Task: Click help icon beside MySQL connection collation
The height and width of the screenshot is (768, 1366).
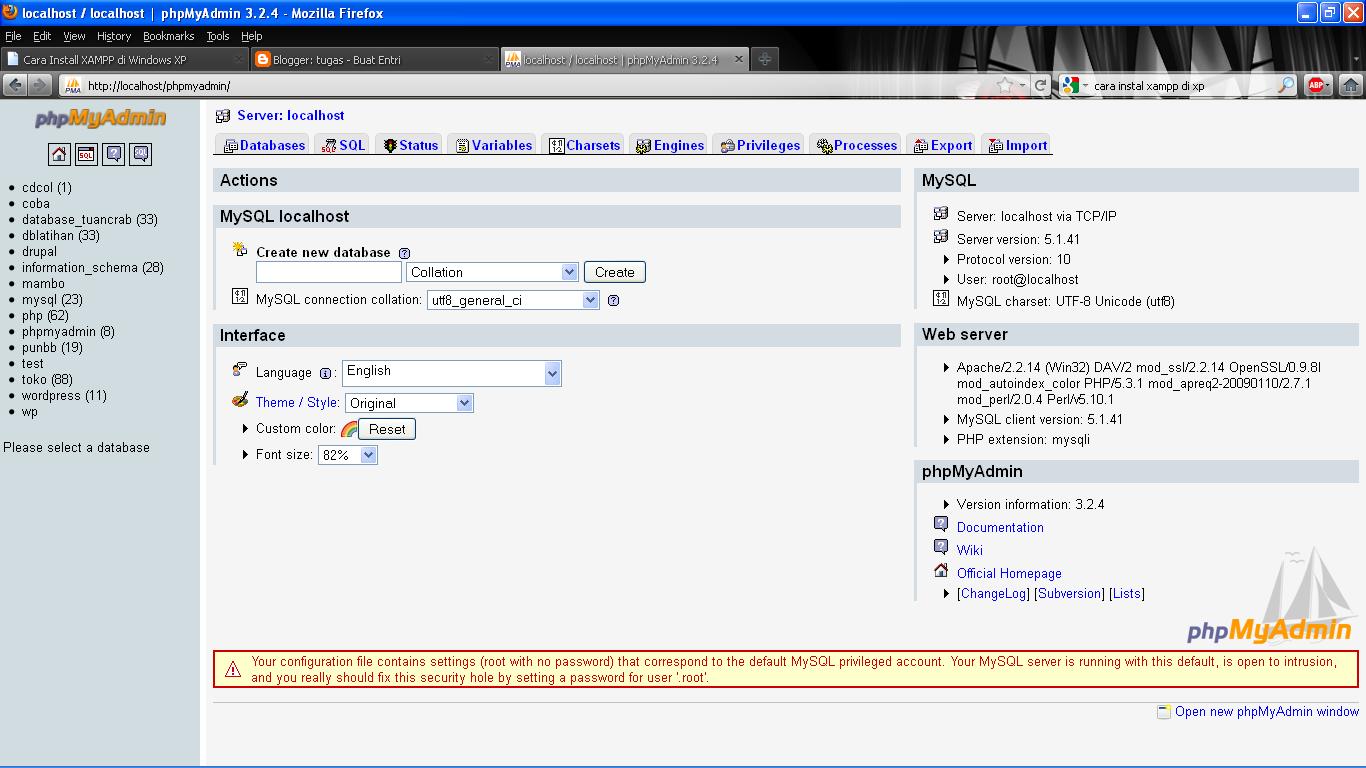Action: click(x=611, y=299)
